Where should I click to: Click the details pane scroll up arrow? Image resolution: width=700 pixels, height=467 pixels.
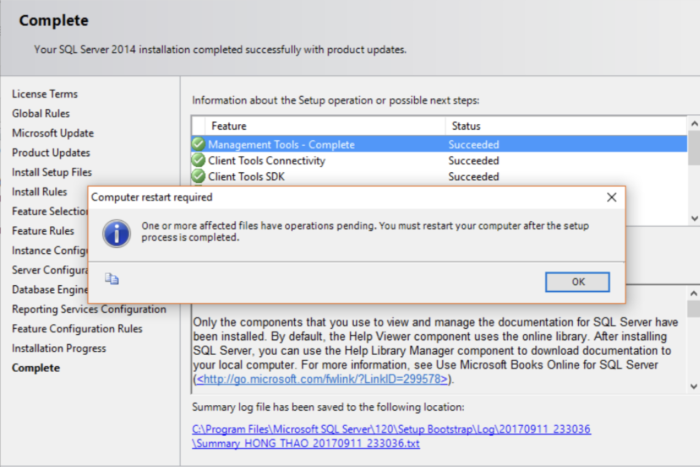point(693,293)
